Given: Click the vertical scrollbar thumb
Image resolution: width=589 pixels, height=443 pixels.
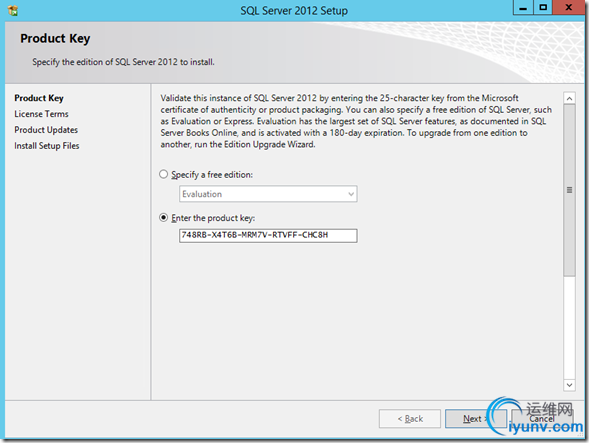Looking at the screenshot, I should [569, 190].
